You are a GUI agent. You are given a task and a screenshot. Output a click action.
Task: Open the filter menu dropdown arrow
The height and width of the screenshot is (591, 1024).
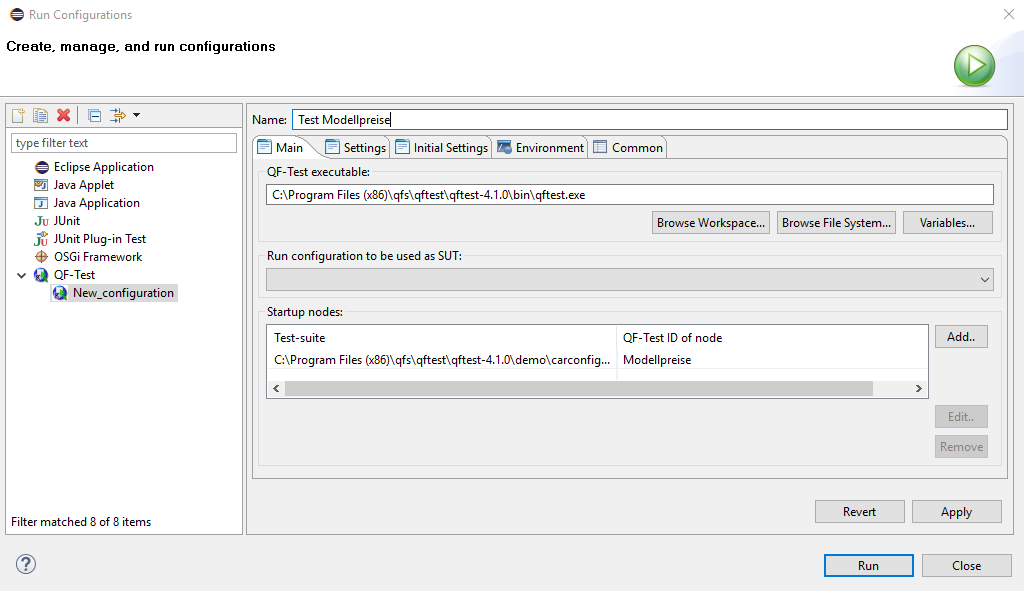(136, 116)
